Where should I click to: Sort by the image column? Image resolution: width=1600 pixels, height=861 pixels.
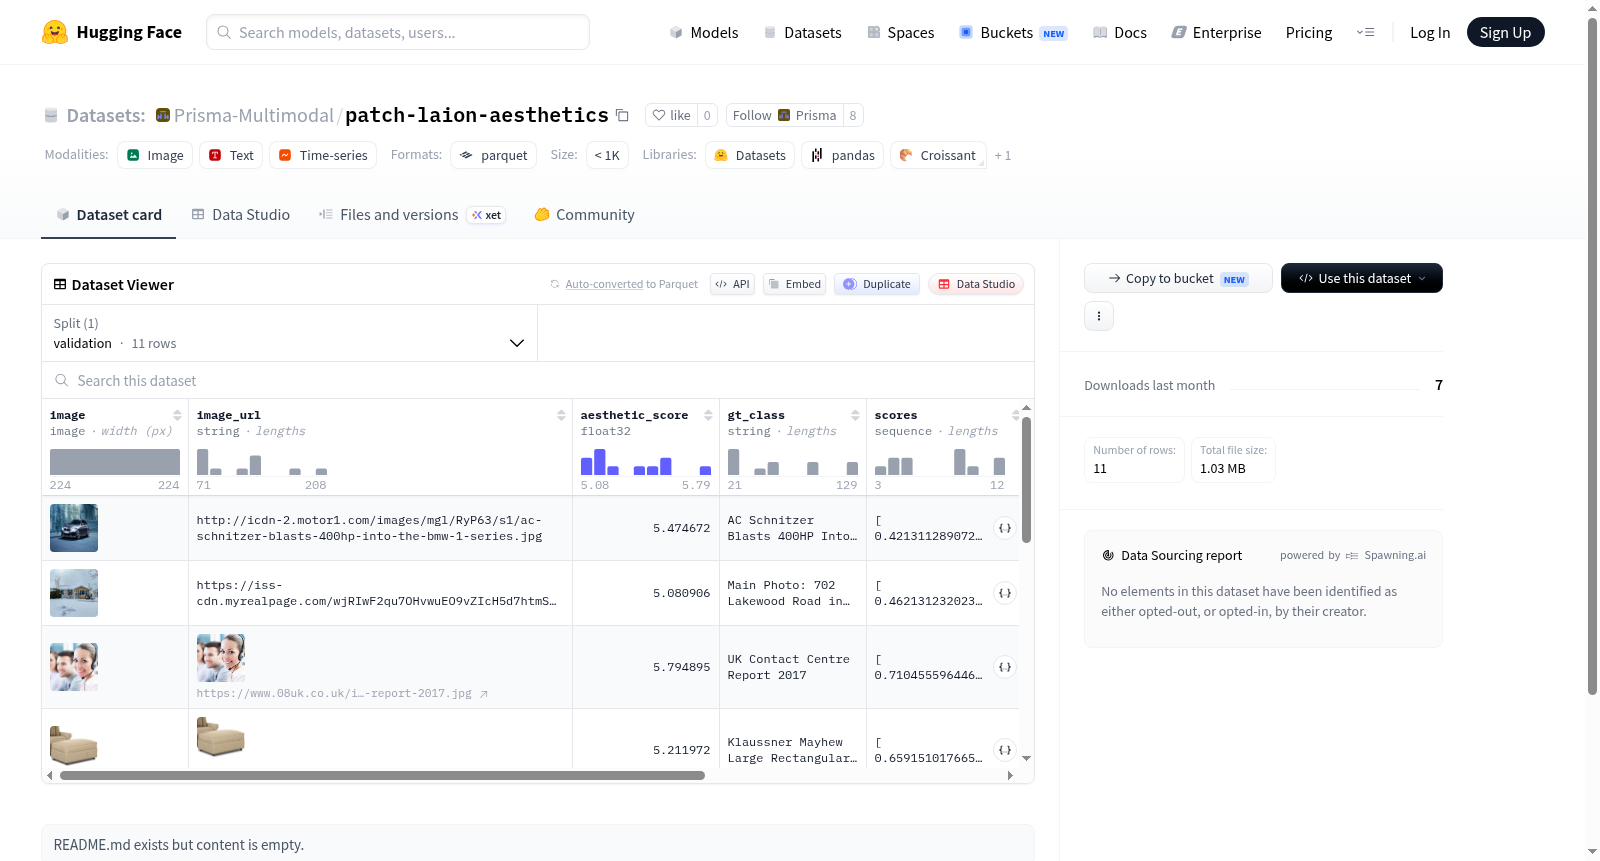(x=177, y=415)
